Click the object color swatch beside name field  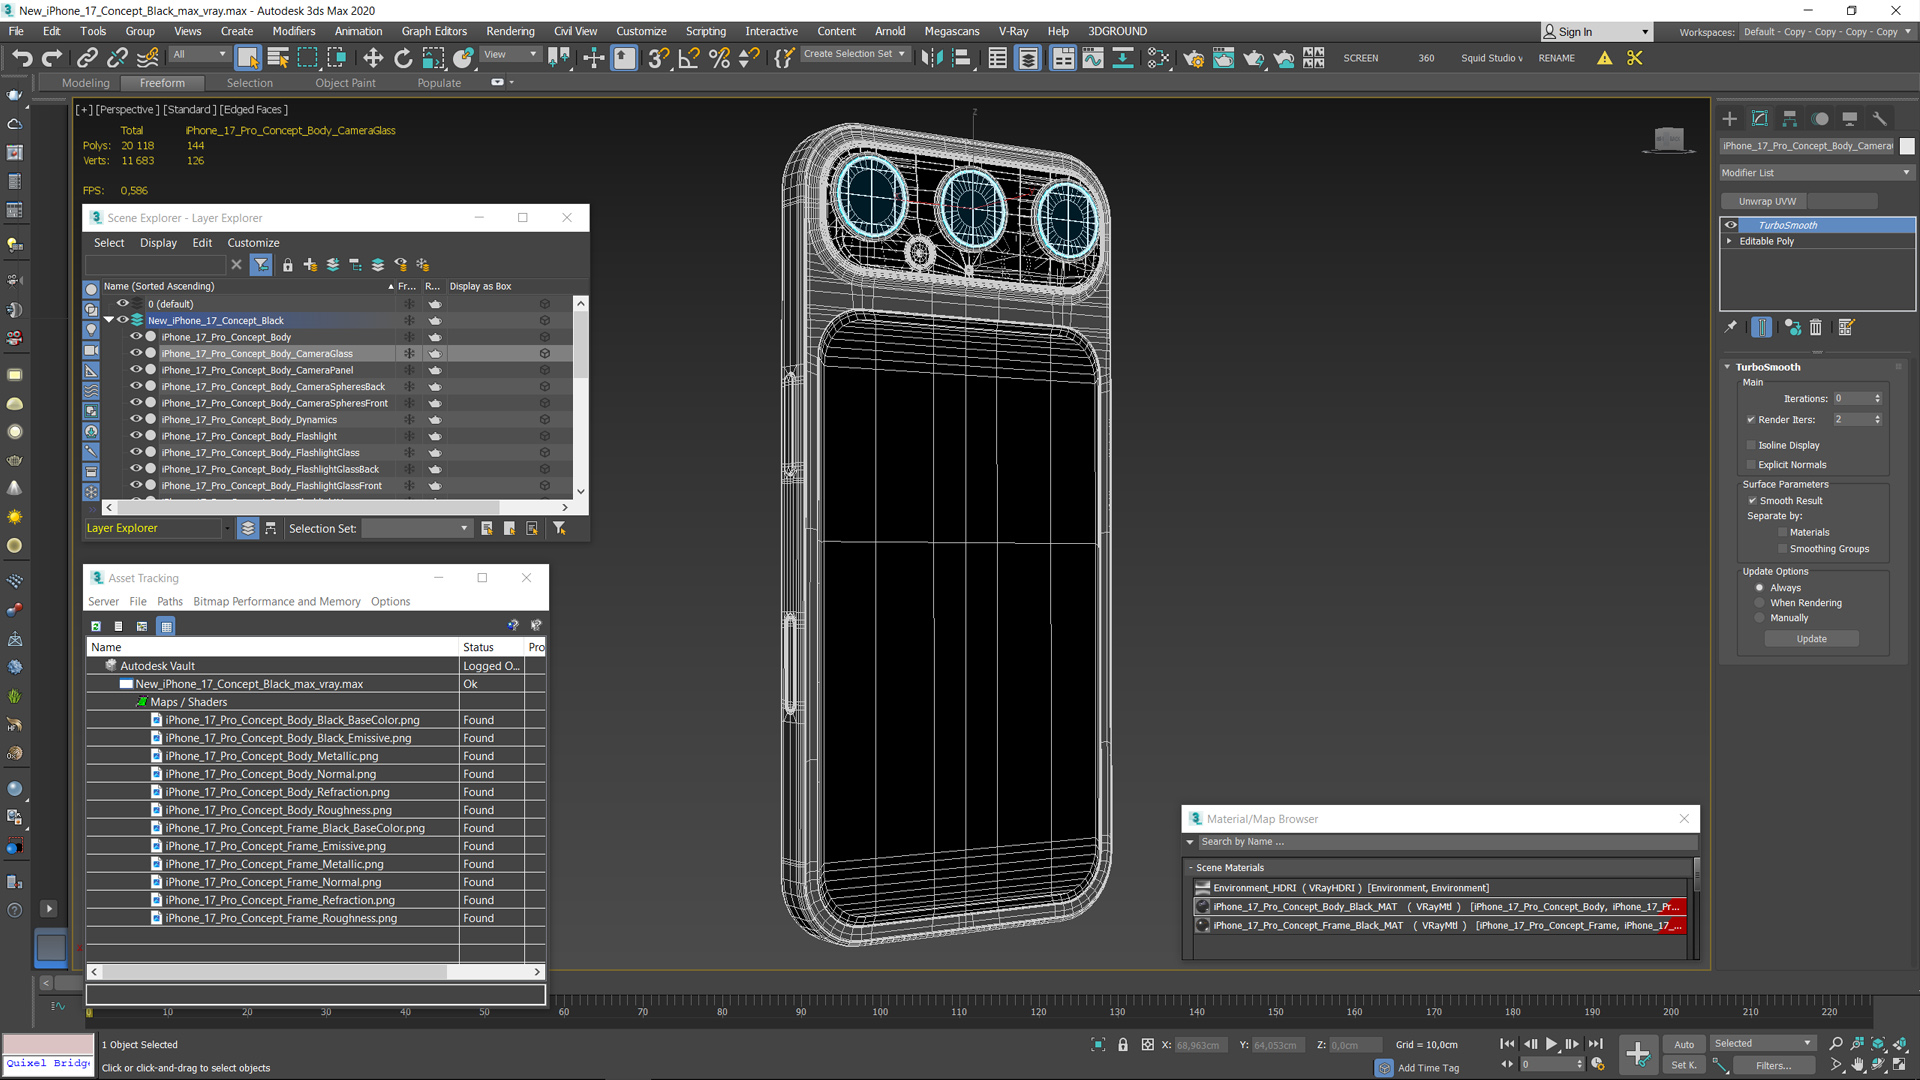point(1907,146)
